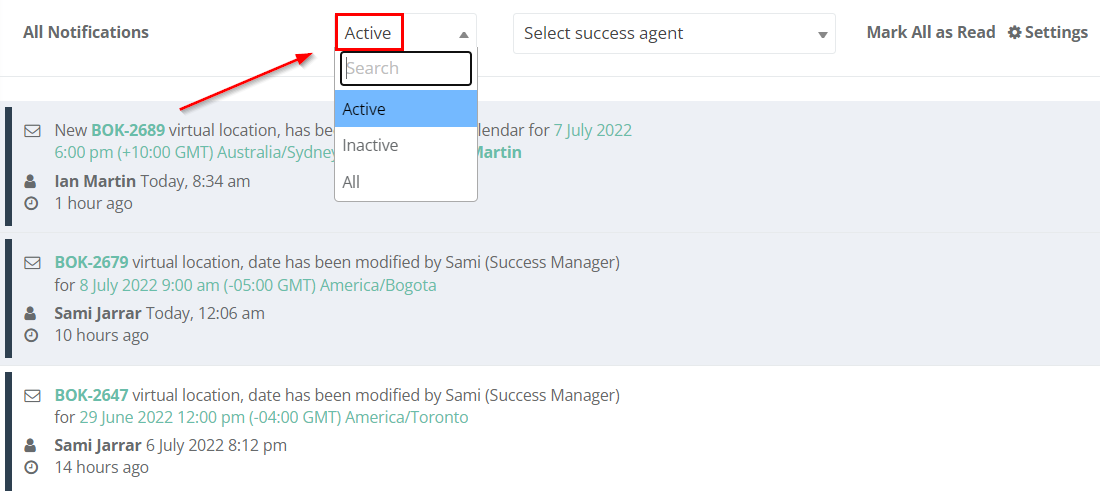The width and height of the screenshot is (1100, 496).
Task: Choose Inactive from the status list
Action: 406,145
